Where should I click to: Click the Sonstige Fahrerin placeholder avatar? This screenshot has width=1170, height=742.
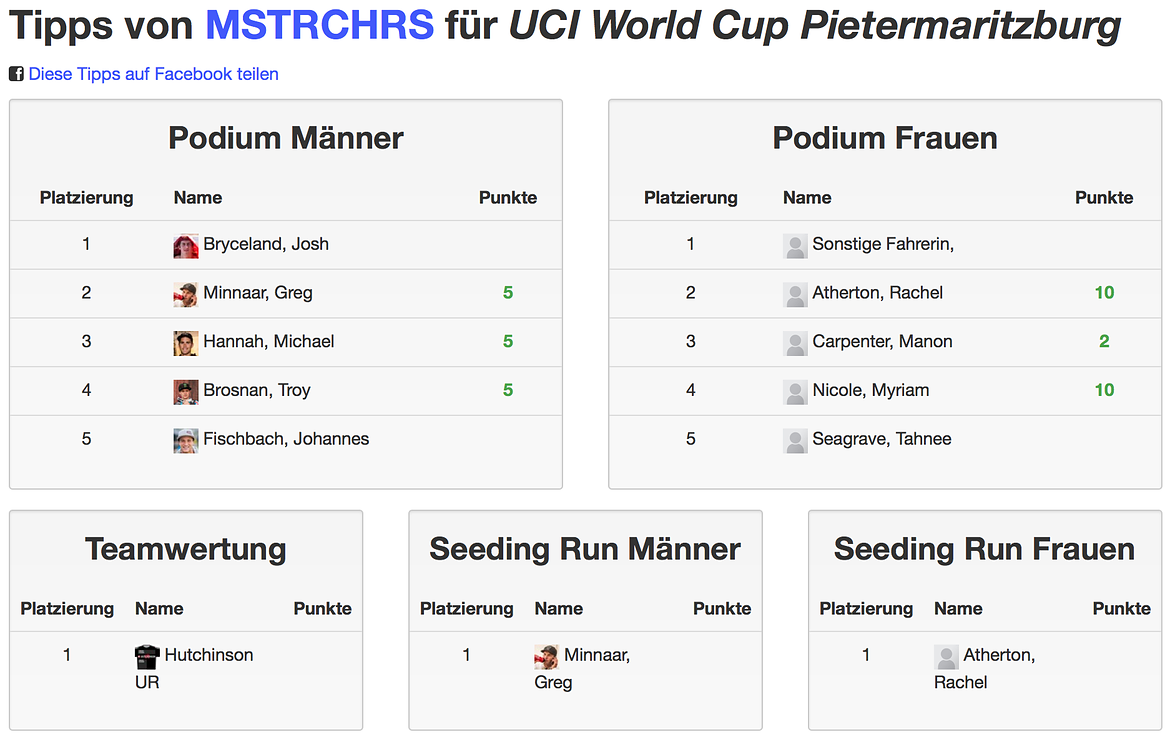[x=795, y=246]
